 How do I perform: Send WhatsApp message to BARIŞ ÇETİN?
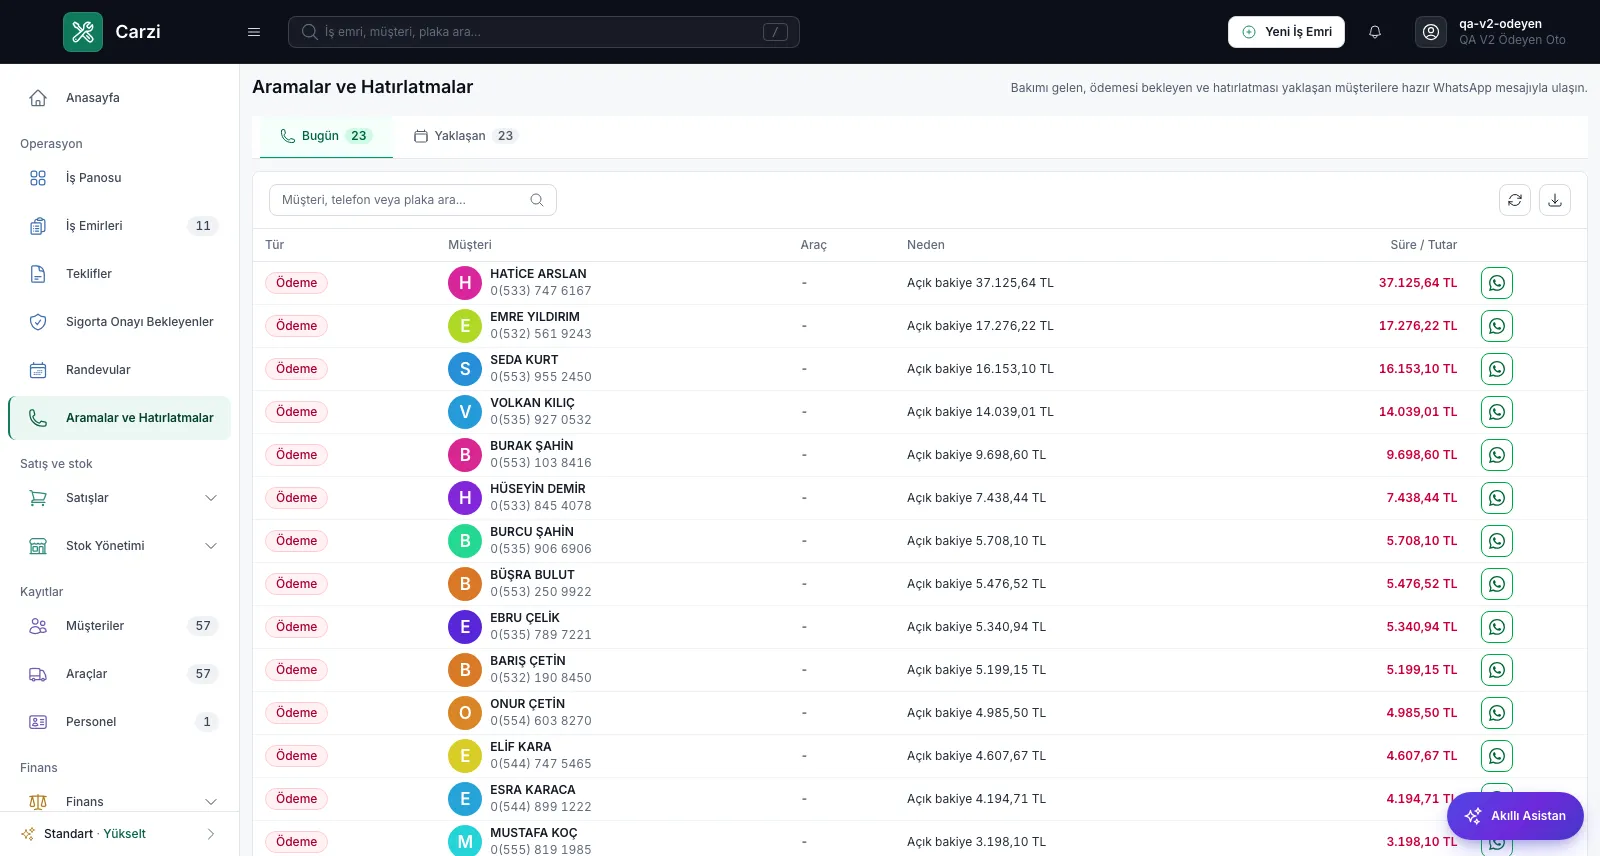1497,670
